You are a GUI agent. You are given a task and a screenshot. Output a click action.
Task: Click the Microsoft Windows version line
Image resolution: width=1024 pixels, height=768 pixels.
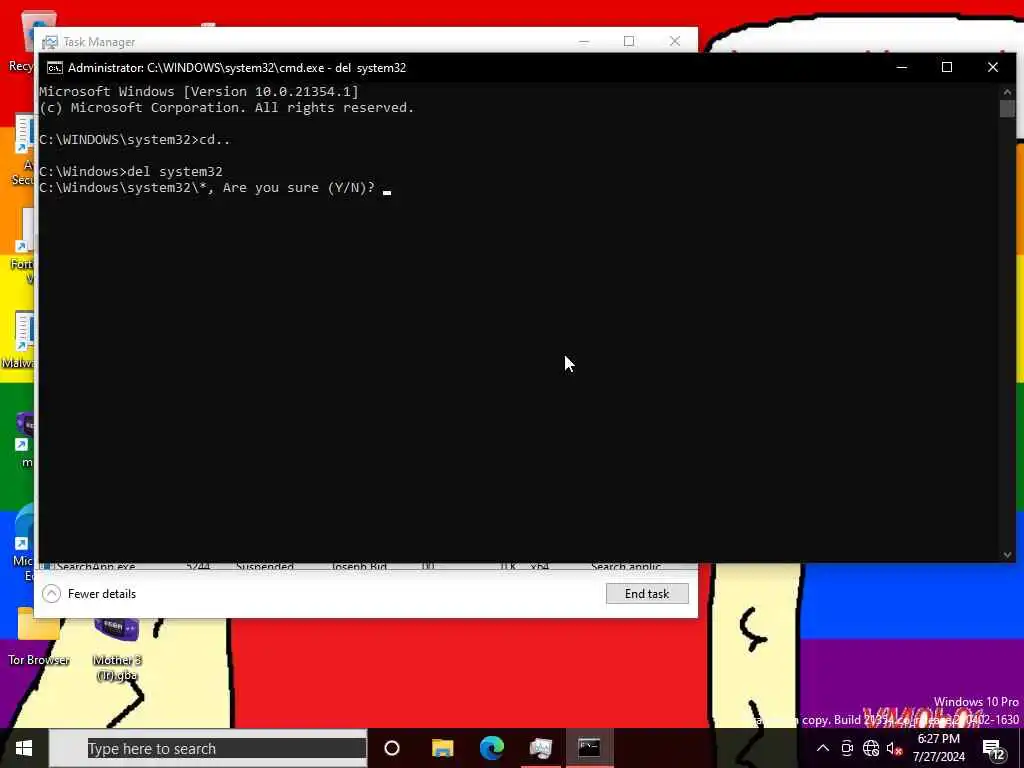pyautogui.click(x=199, y=91)
